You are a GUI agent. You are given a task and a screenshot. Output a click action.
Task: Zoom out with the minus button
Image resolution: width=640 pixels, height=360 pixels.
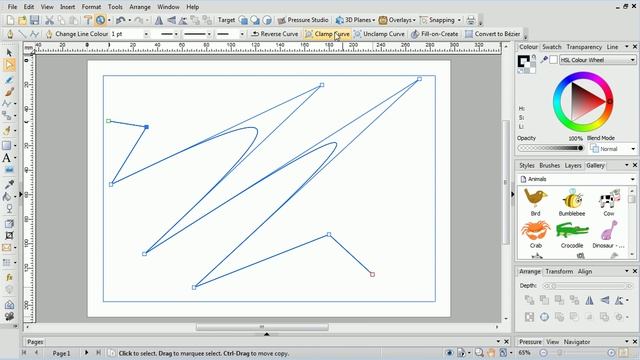[x=543, y=353]
